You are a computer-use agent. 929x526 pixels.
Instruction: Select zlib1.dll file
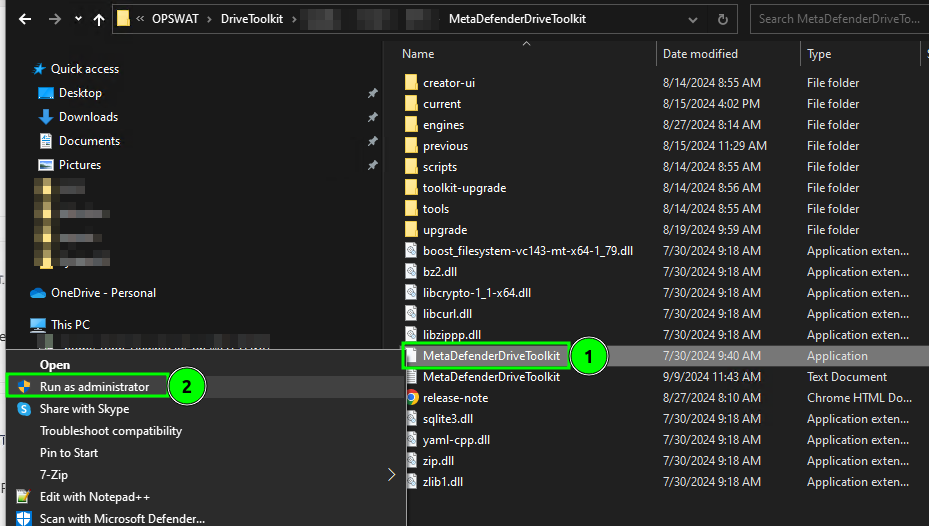[x=443, y=482]
